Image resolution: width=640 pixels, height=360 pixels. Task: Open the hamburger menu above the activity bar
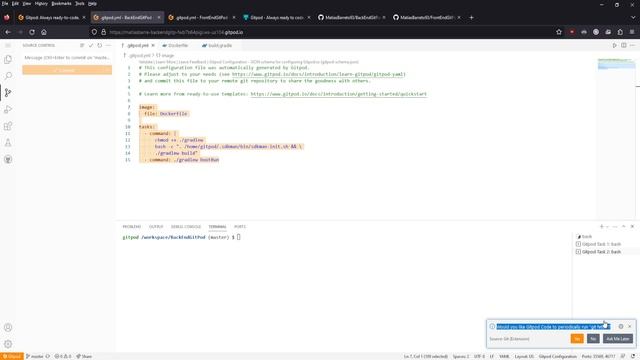tap(8, 45)
